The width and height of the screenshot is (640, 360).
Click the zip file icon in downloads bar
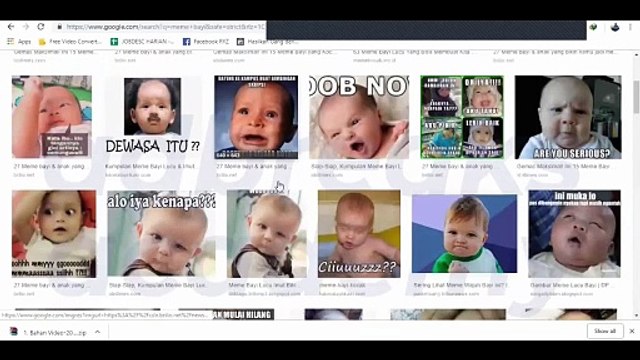click(x=13, y=331)
